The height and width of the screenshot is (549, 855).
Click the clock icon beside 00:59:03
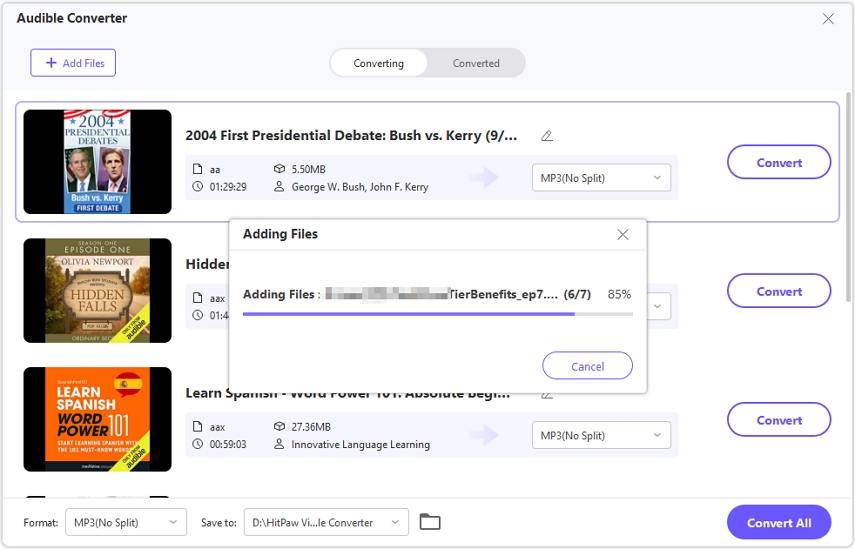click(197, 444)
